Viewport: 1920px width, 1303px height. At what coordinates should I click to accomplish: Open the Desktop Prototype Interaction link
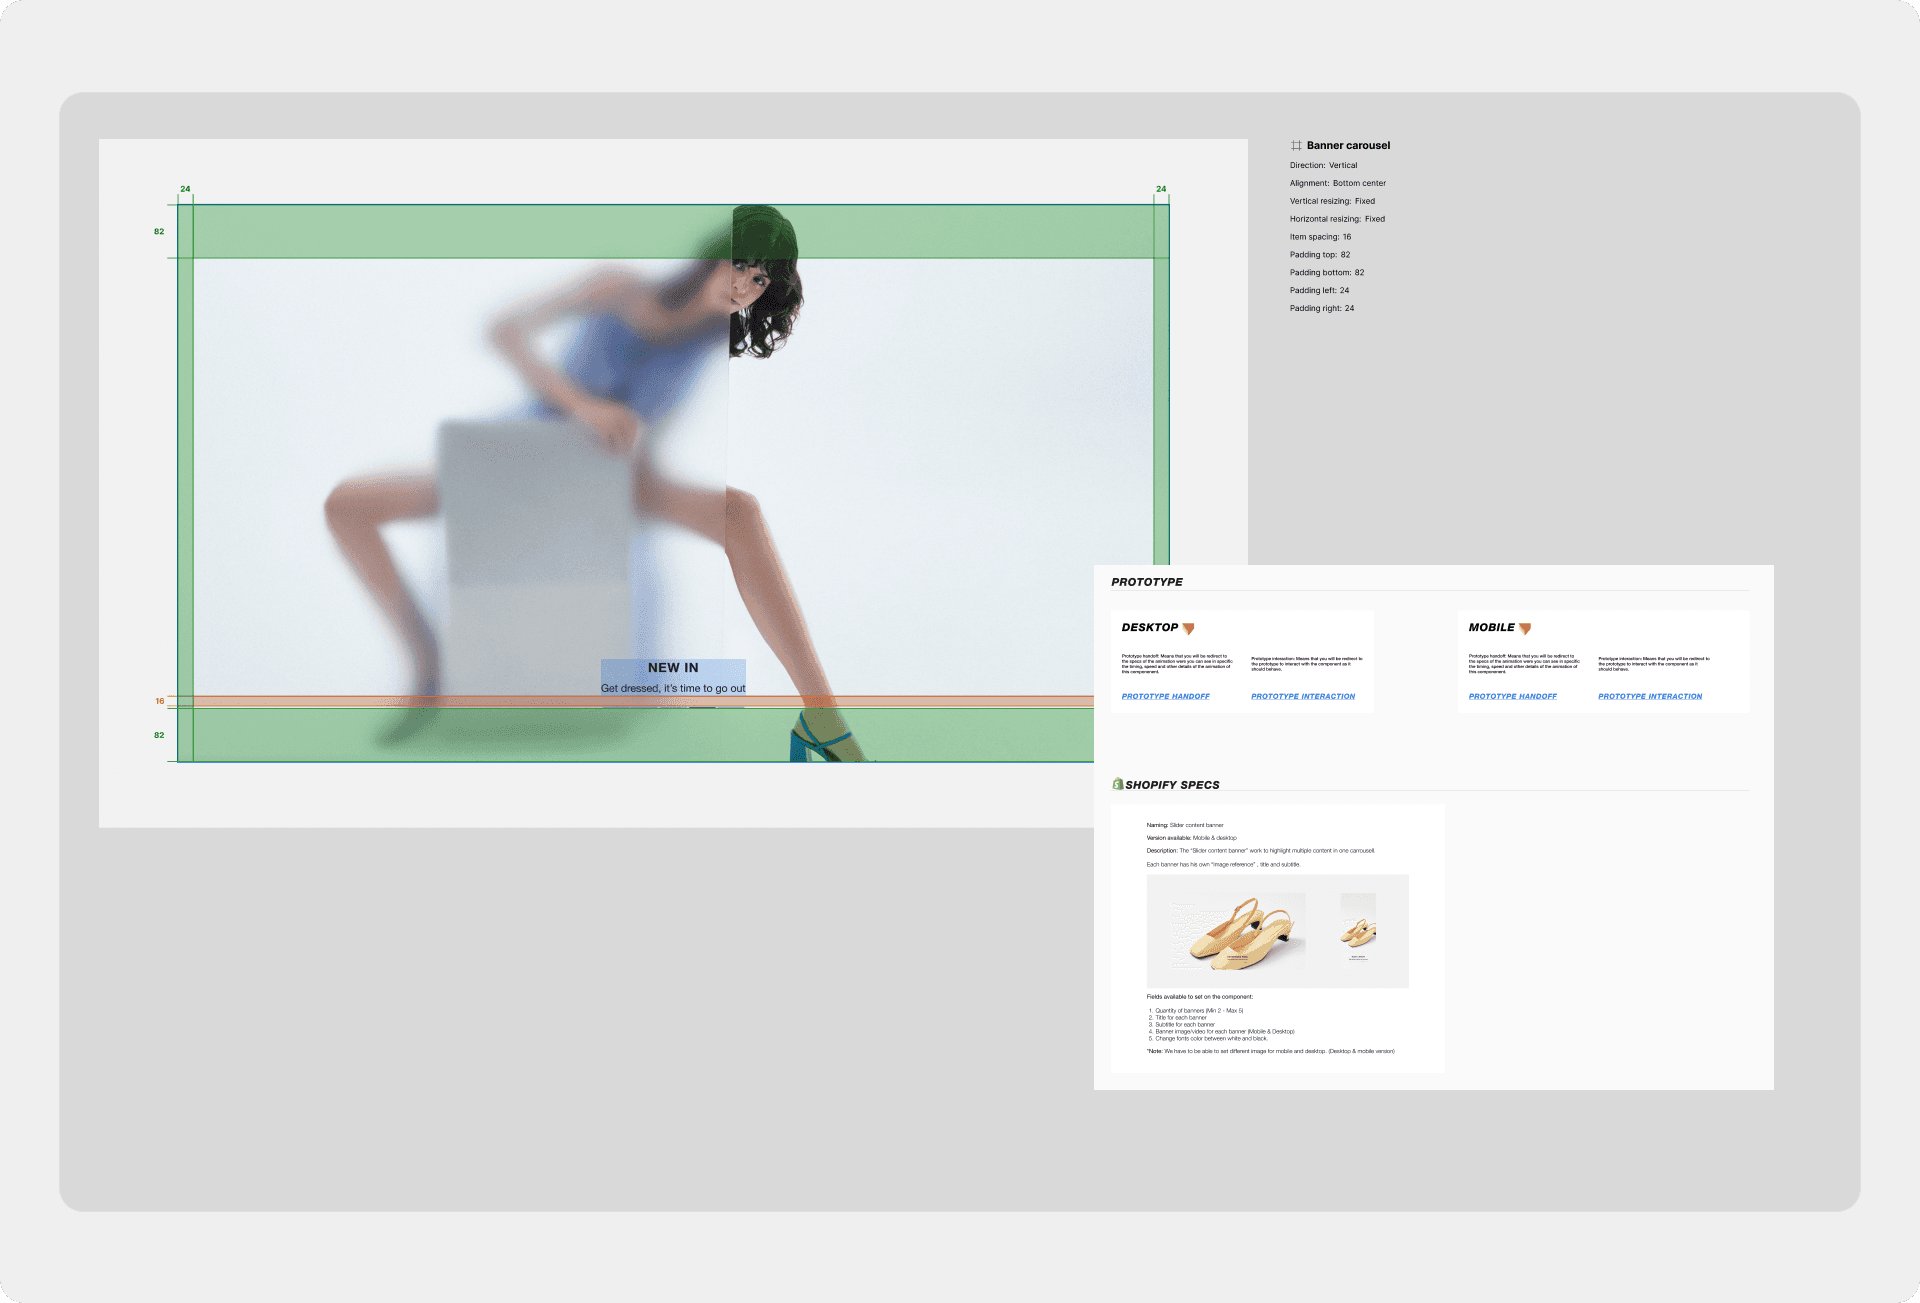[1303, 696]
